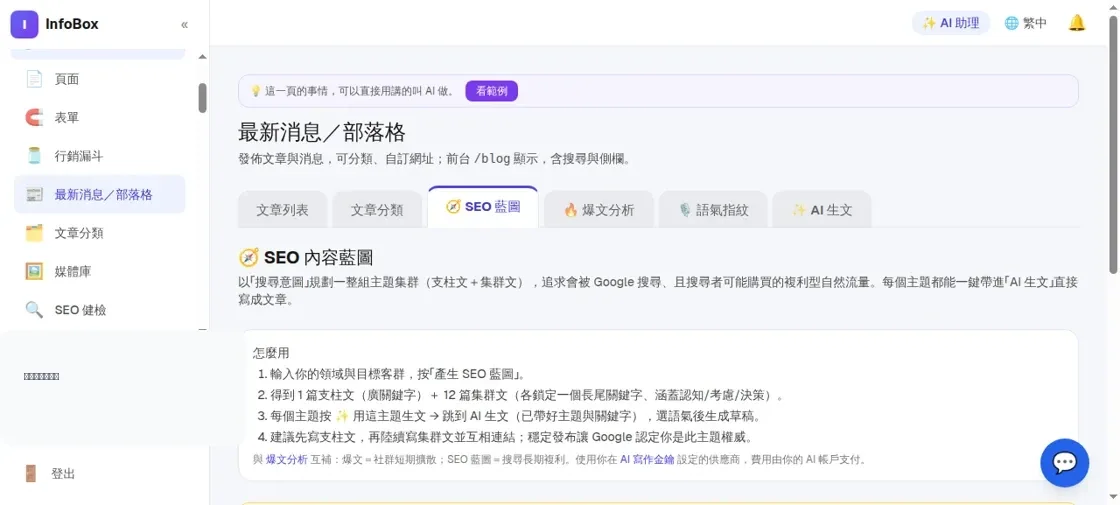Click the InfoBox logo icon
This screenshot has width=1120, height=505.
pos(24,24)
